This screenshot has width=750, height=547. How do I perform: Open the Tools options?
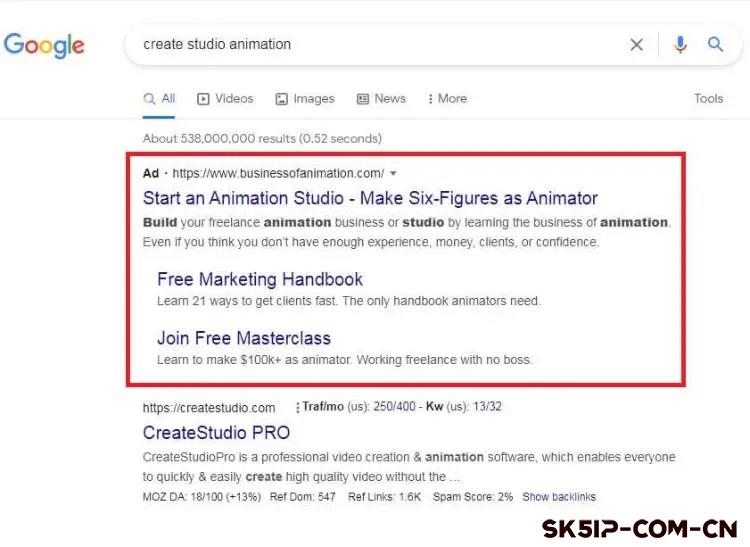pos(708,99)
